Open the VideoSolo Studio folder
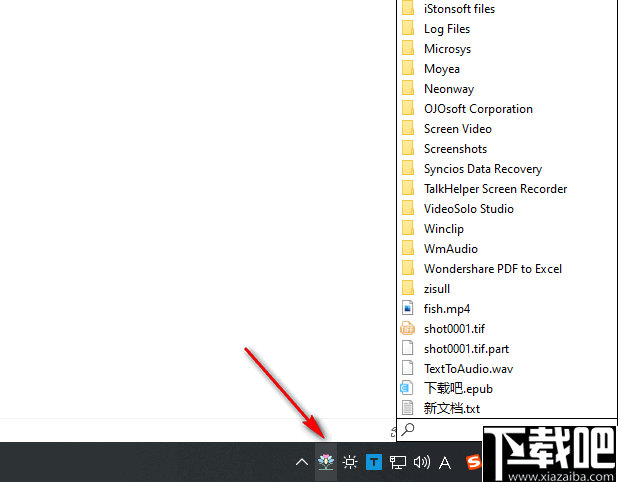 tap(469, 209)
